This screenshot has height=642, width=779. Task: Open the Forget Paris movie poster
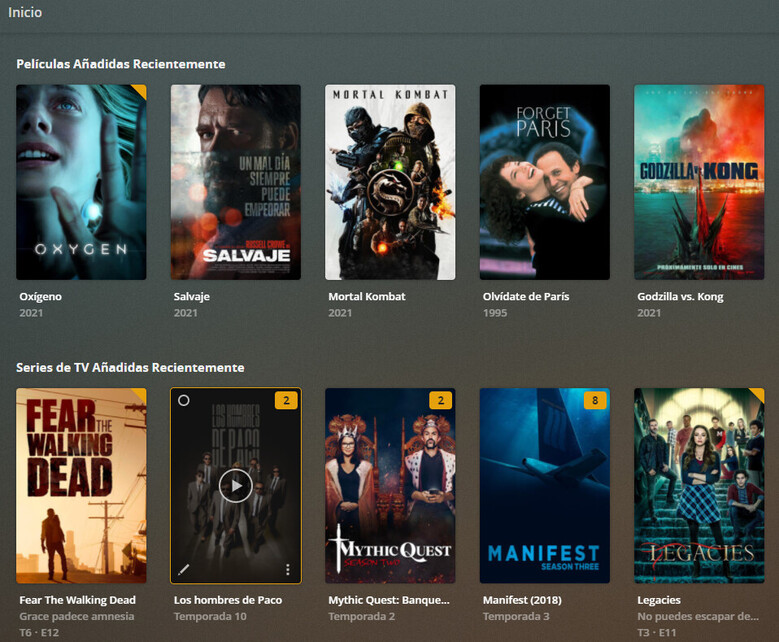coord(545,182)
